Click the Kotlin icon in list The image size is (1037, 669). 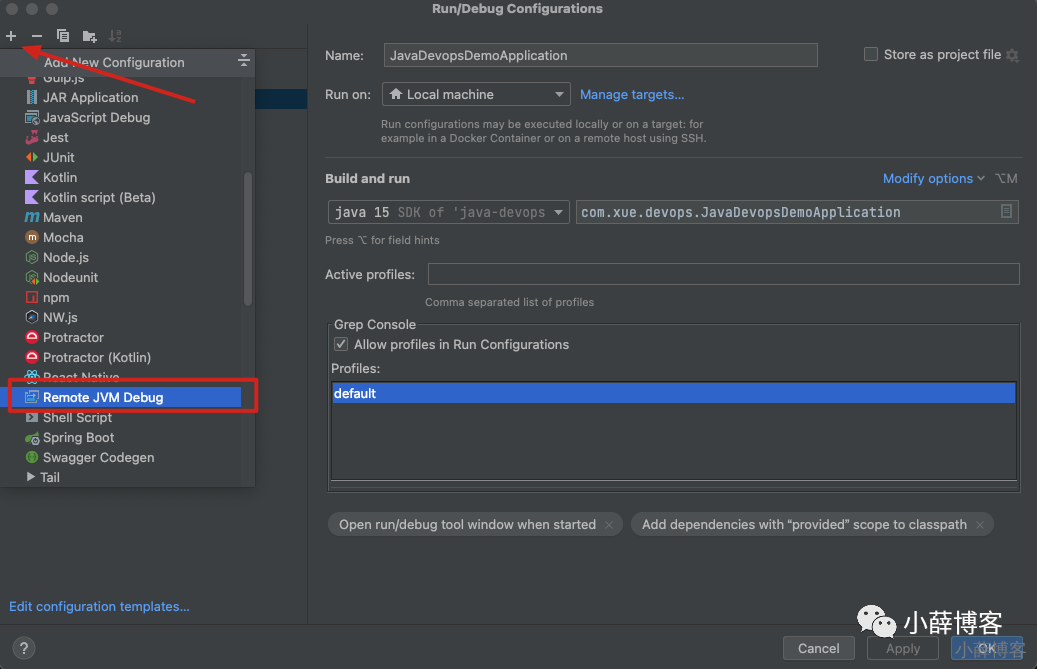[32, 177]
